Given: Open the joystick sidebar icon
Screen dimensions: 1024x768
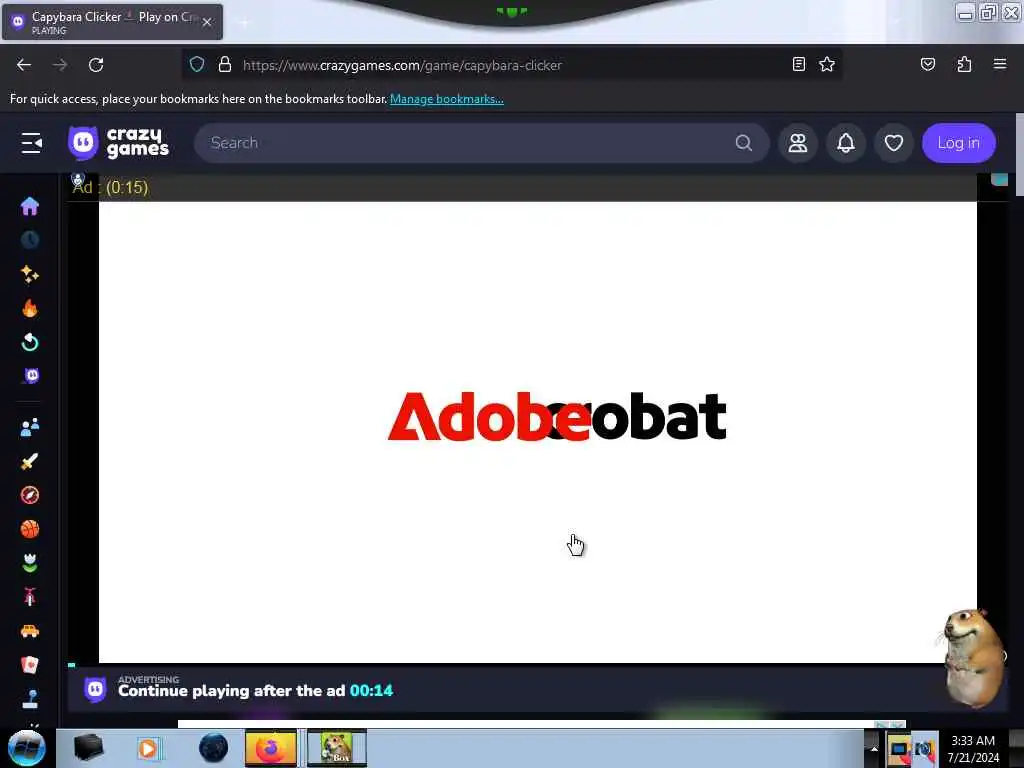Looking at the screenshot, I should [x=30, y=699].
